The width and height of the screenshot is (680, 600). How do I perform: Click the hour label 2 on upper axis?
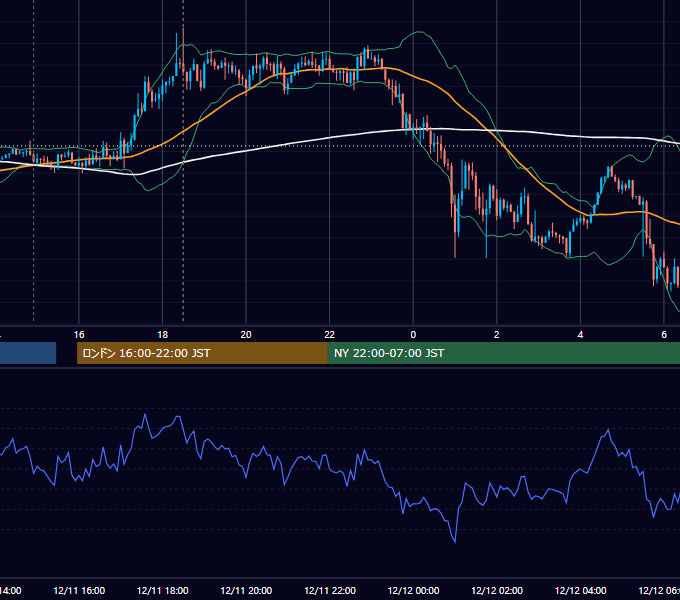(x=497, y=335)
